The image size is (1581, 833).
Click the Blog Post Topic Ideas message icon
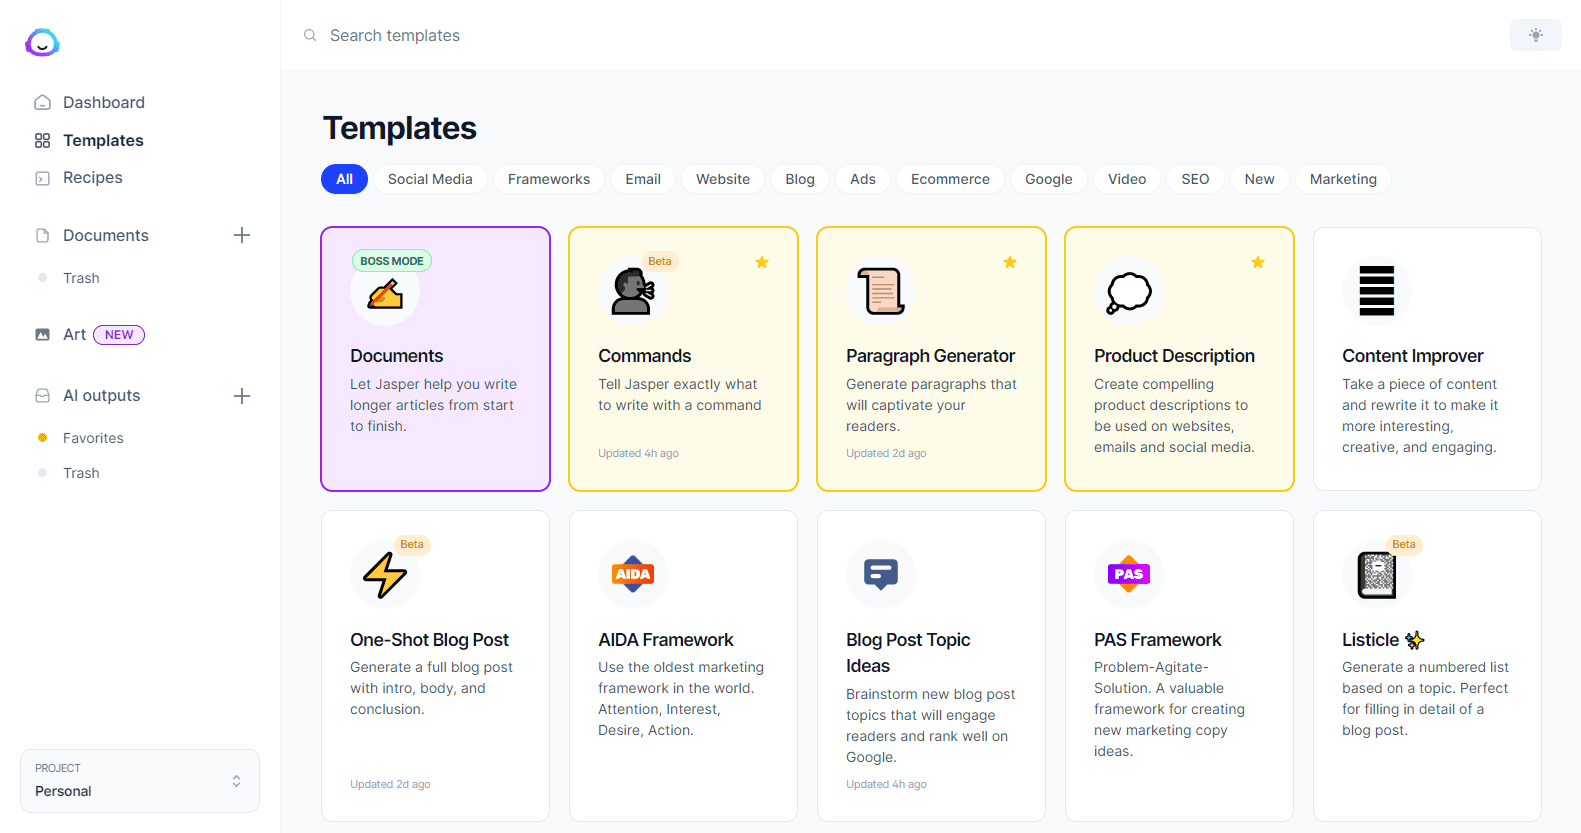[x=881, y=575]
